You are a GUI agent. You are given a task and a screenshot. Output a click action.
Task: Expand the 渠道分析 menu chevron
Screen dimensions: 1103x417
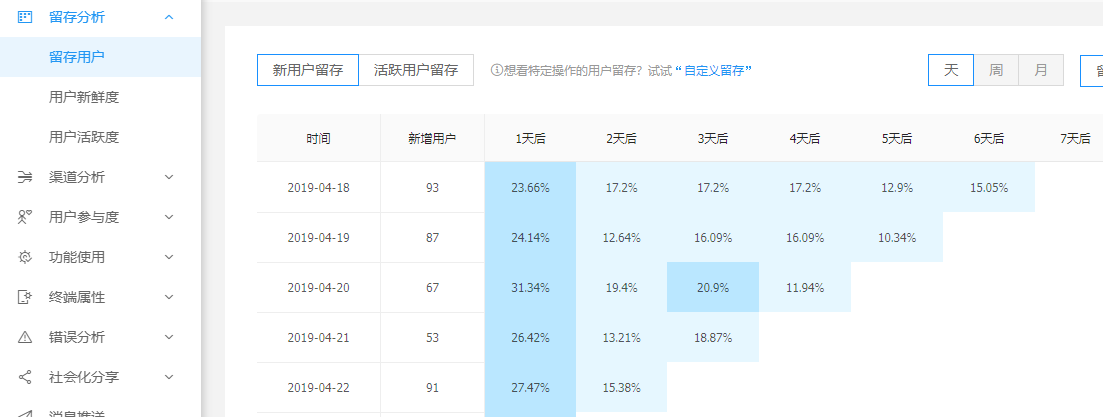pyautogui.click(x=168, y=177)
